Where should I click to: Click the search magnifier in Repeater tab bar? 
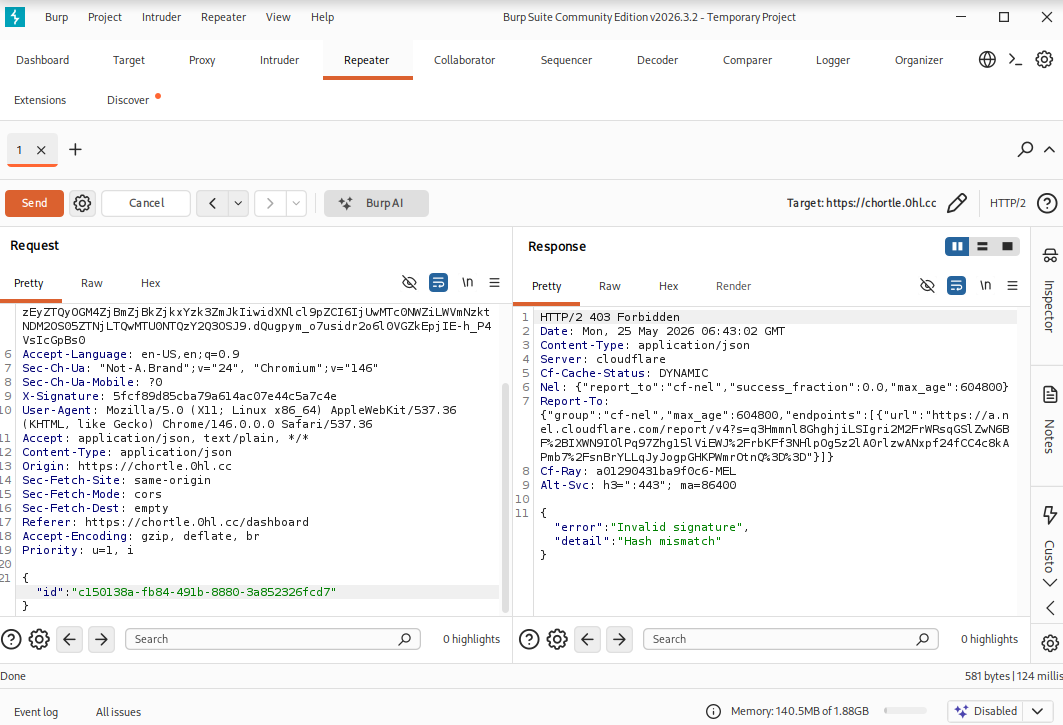point(1025,149)
